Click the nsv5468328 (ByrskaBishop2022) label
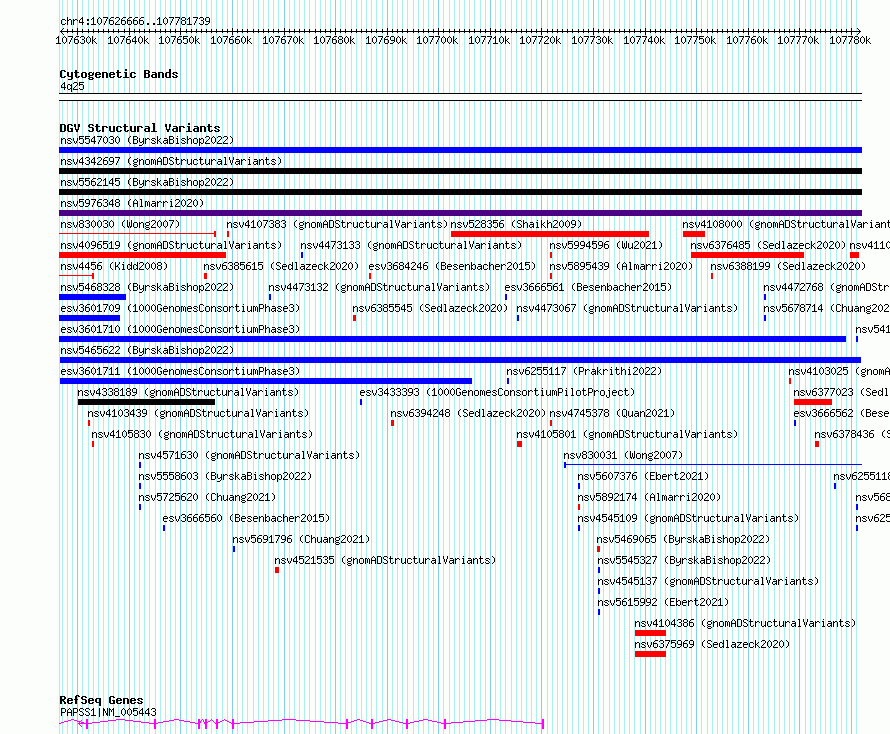890x734 pixels. (x=146, y=287)
